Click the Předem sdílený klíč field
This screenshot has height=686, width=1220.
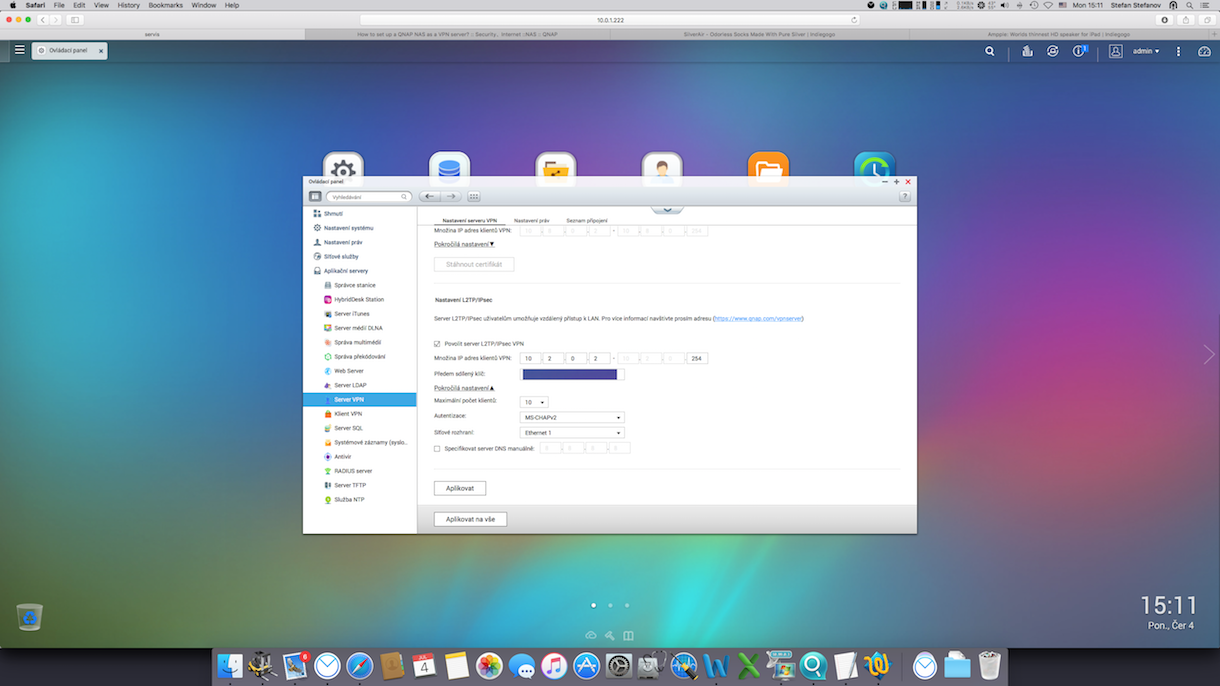point(569,374)
